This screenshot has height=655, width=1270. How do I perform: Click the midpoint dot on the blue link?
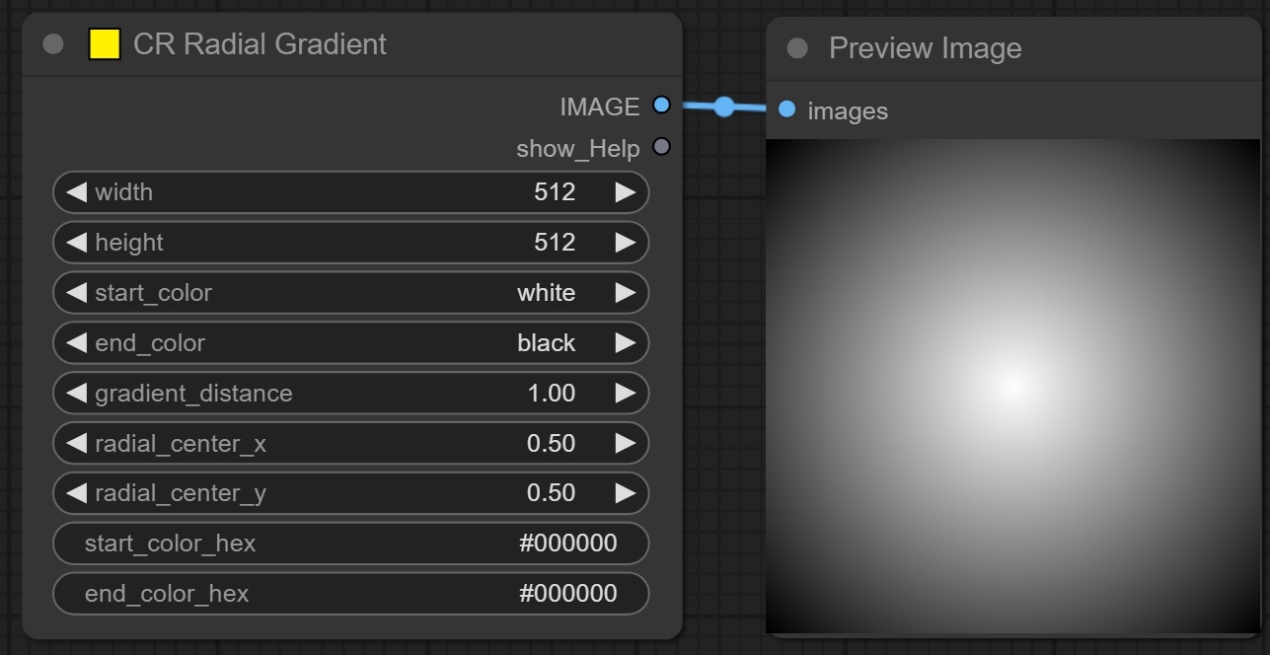pos(724,107)
